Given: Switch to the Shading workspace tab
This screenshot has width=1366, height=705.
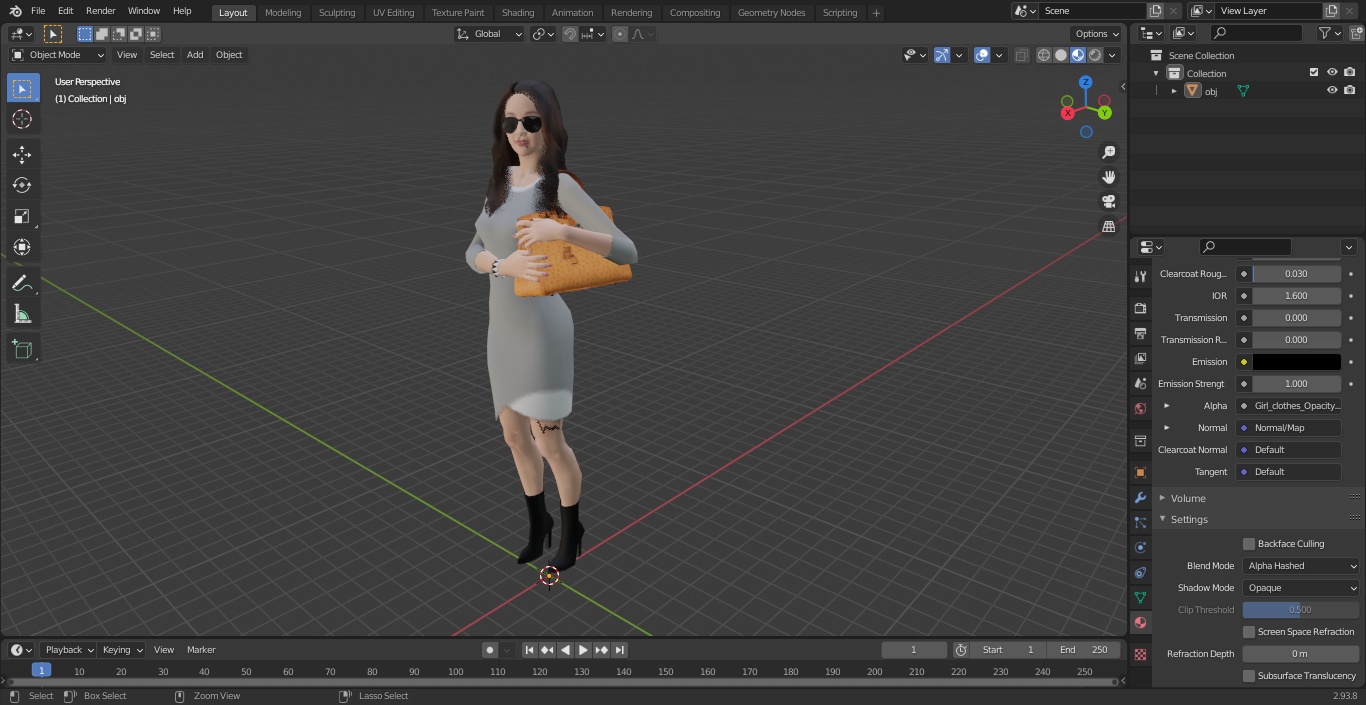Looking at the screenshot, I should [518, 13].
